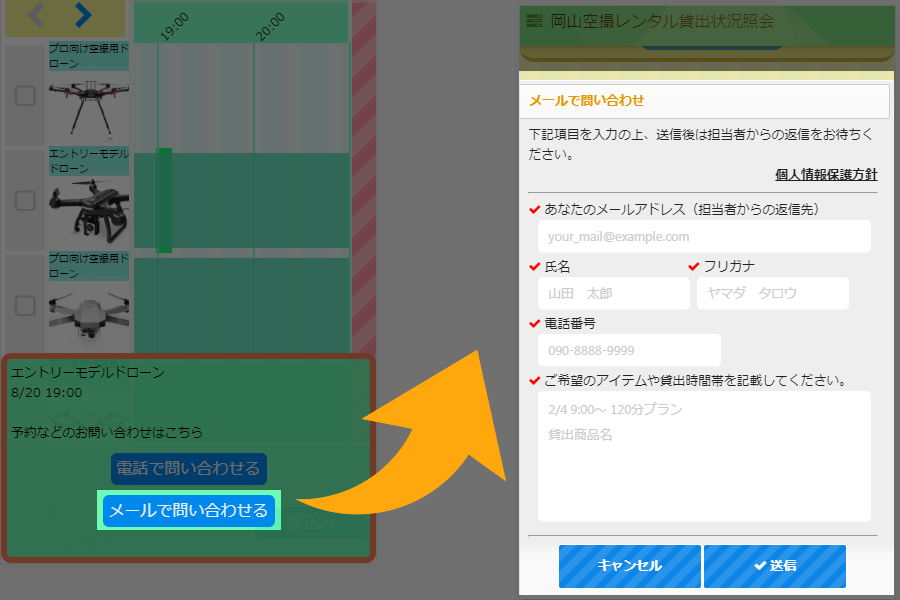Focus the email address input field
The height and width of the screenshot is (600, 900).
tap(704, 237)
